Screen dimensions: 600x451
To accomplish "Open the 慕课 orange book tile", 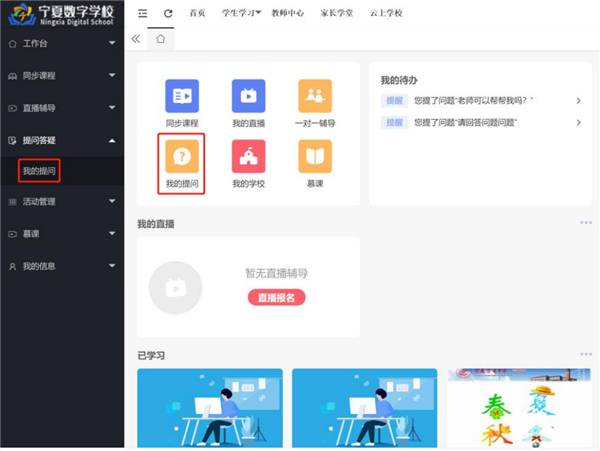I will tap(315, 156).
